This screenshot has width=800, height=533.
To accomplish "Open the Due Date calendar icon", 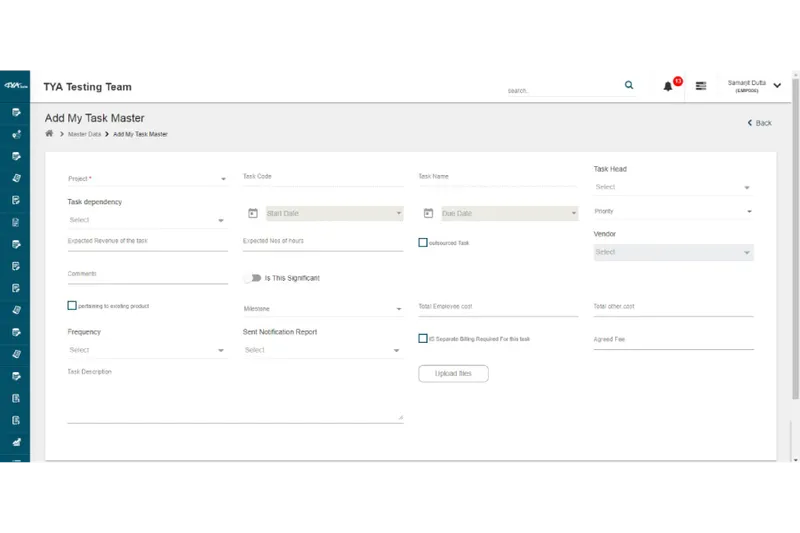I will tap(428, 213).
